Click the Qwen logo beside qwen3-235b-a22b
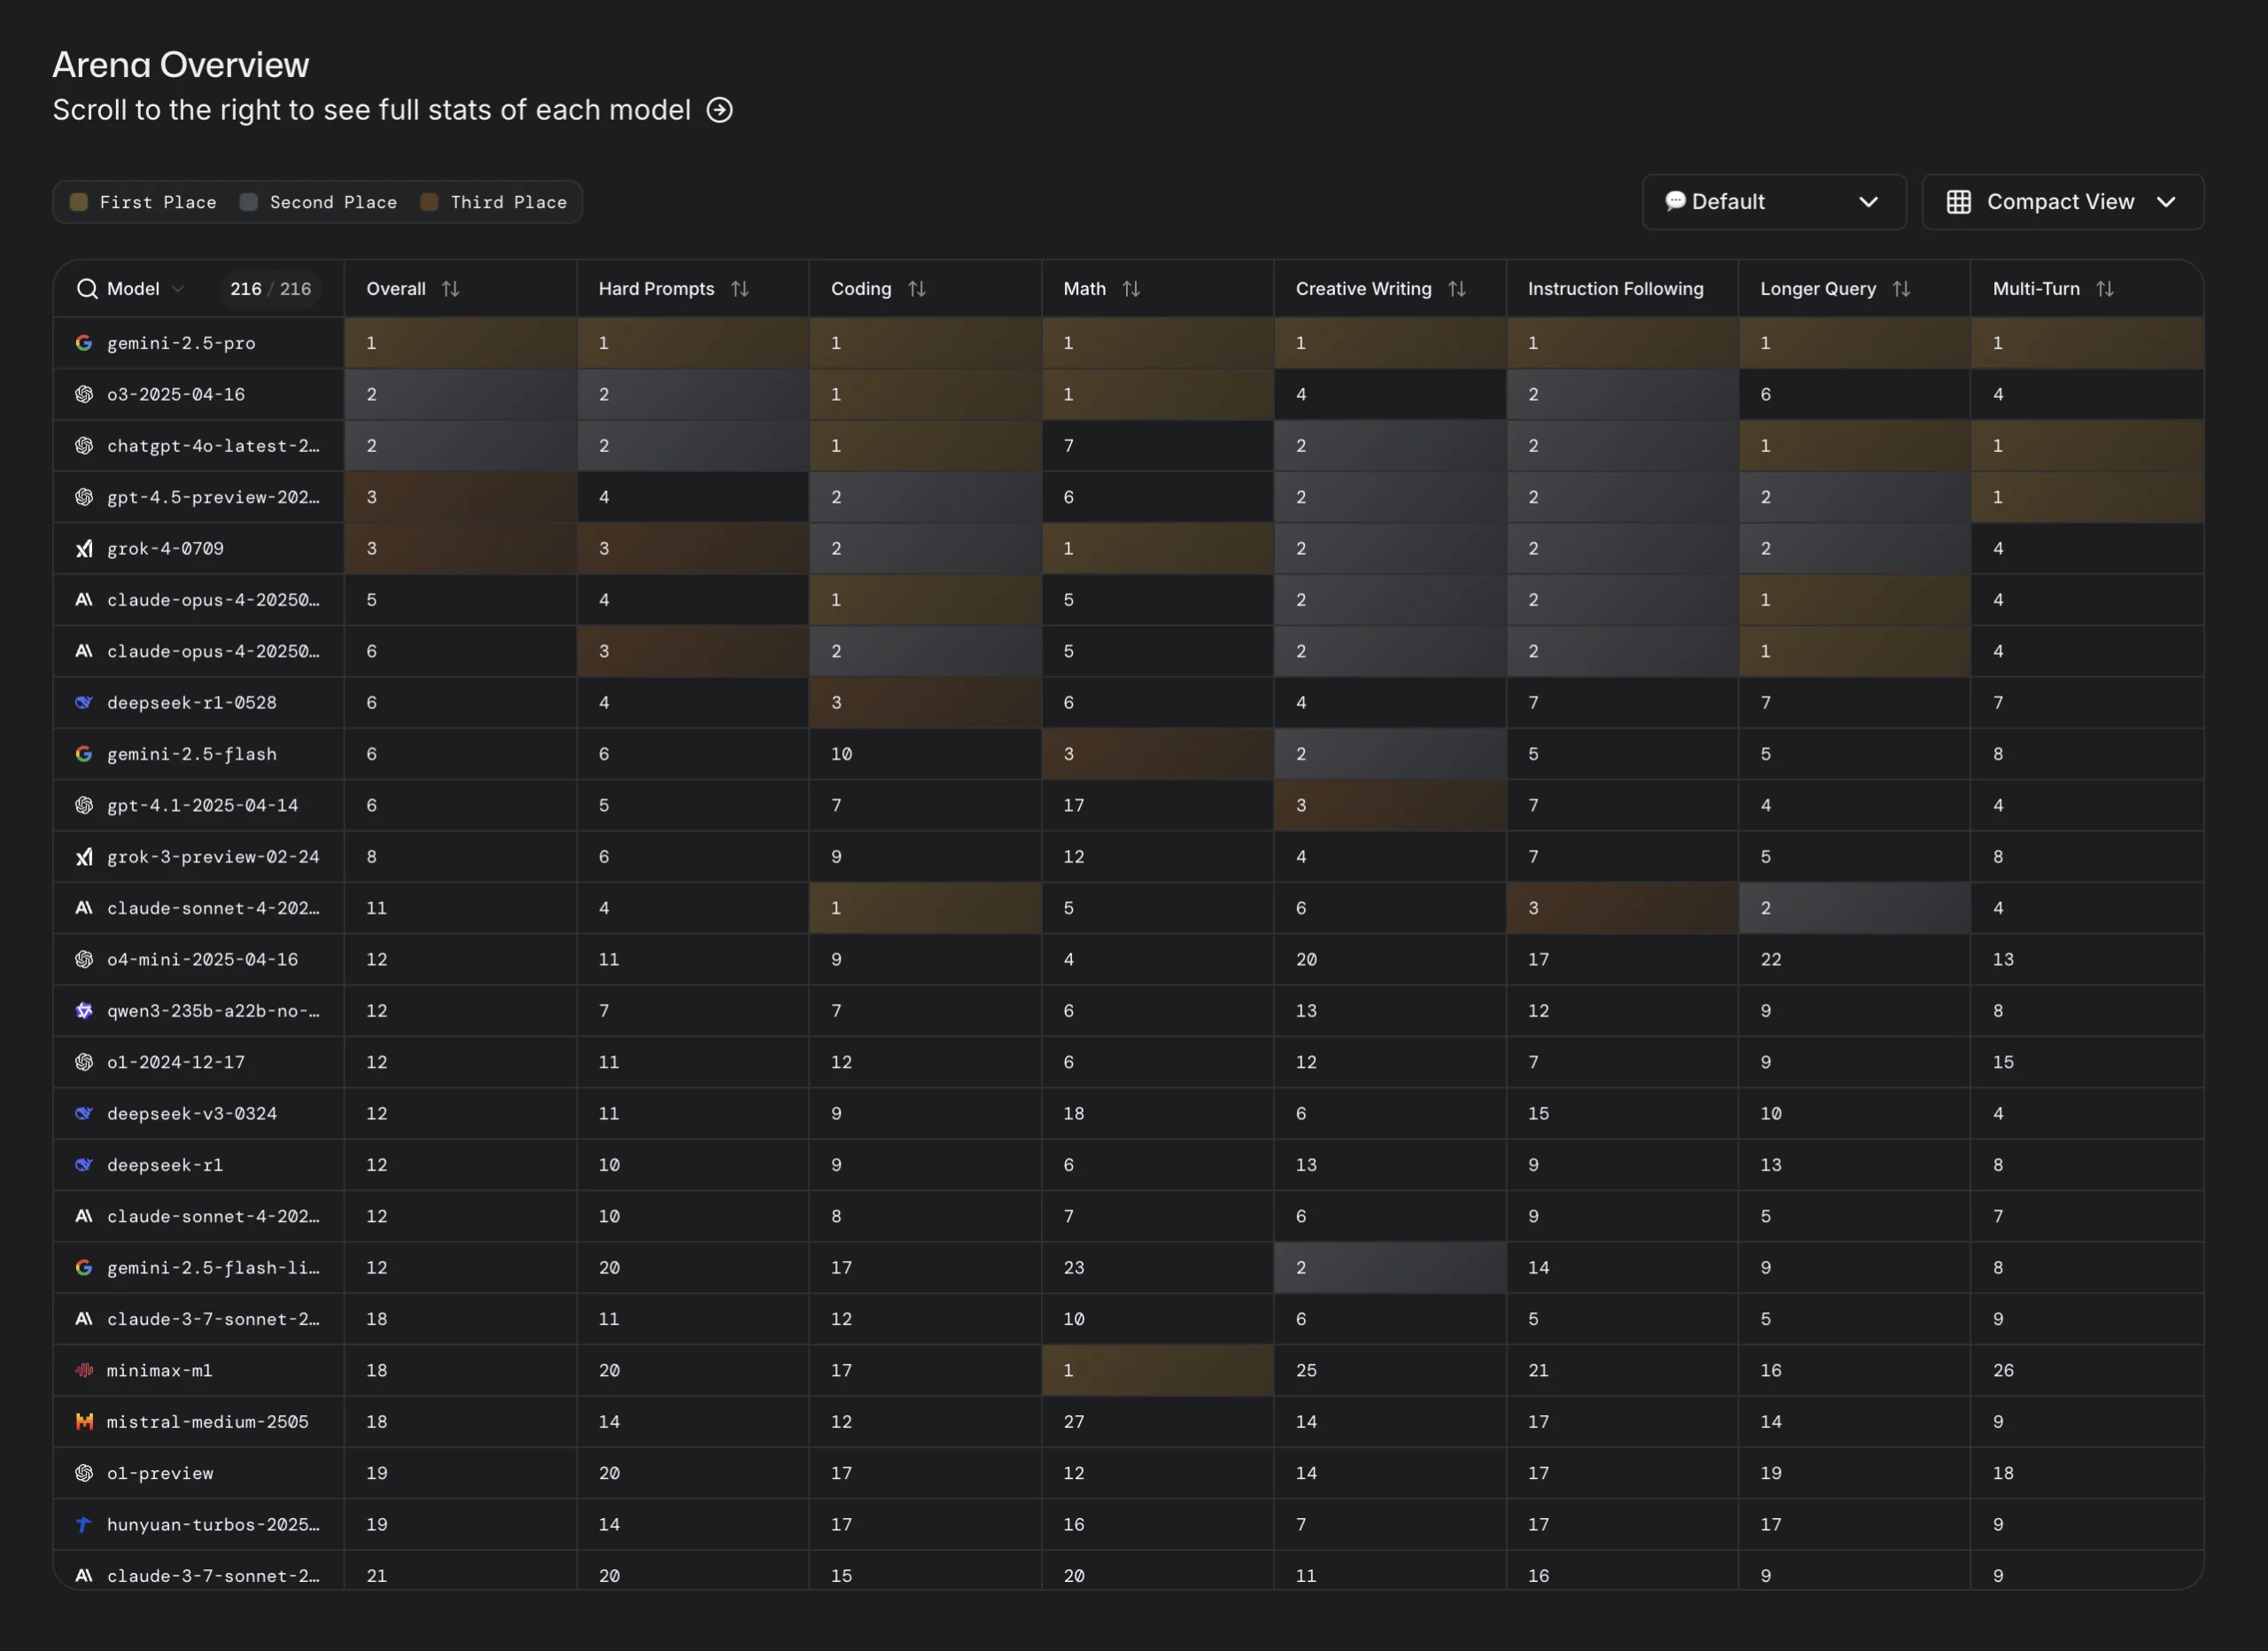This screenshot has width=2268, height=1651. (x=84, y=1010)
